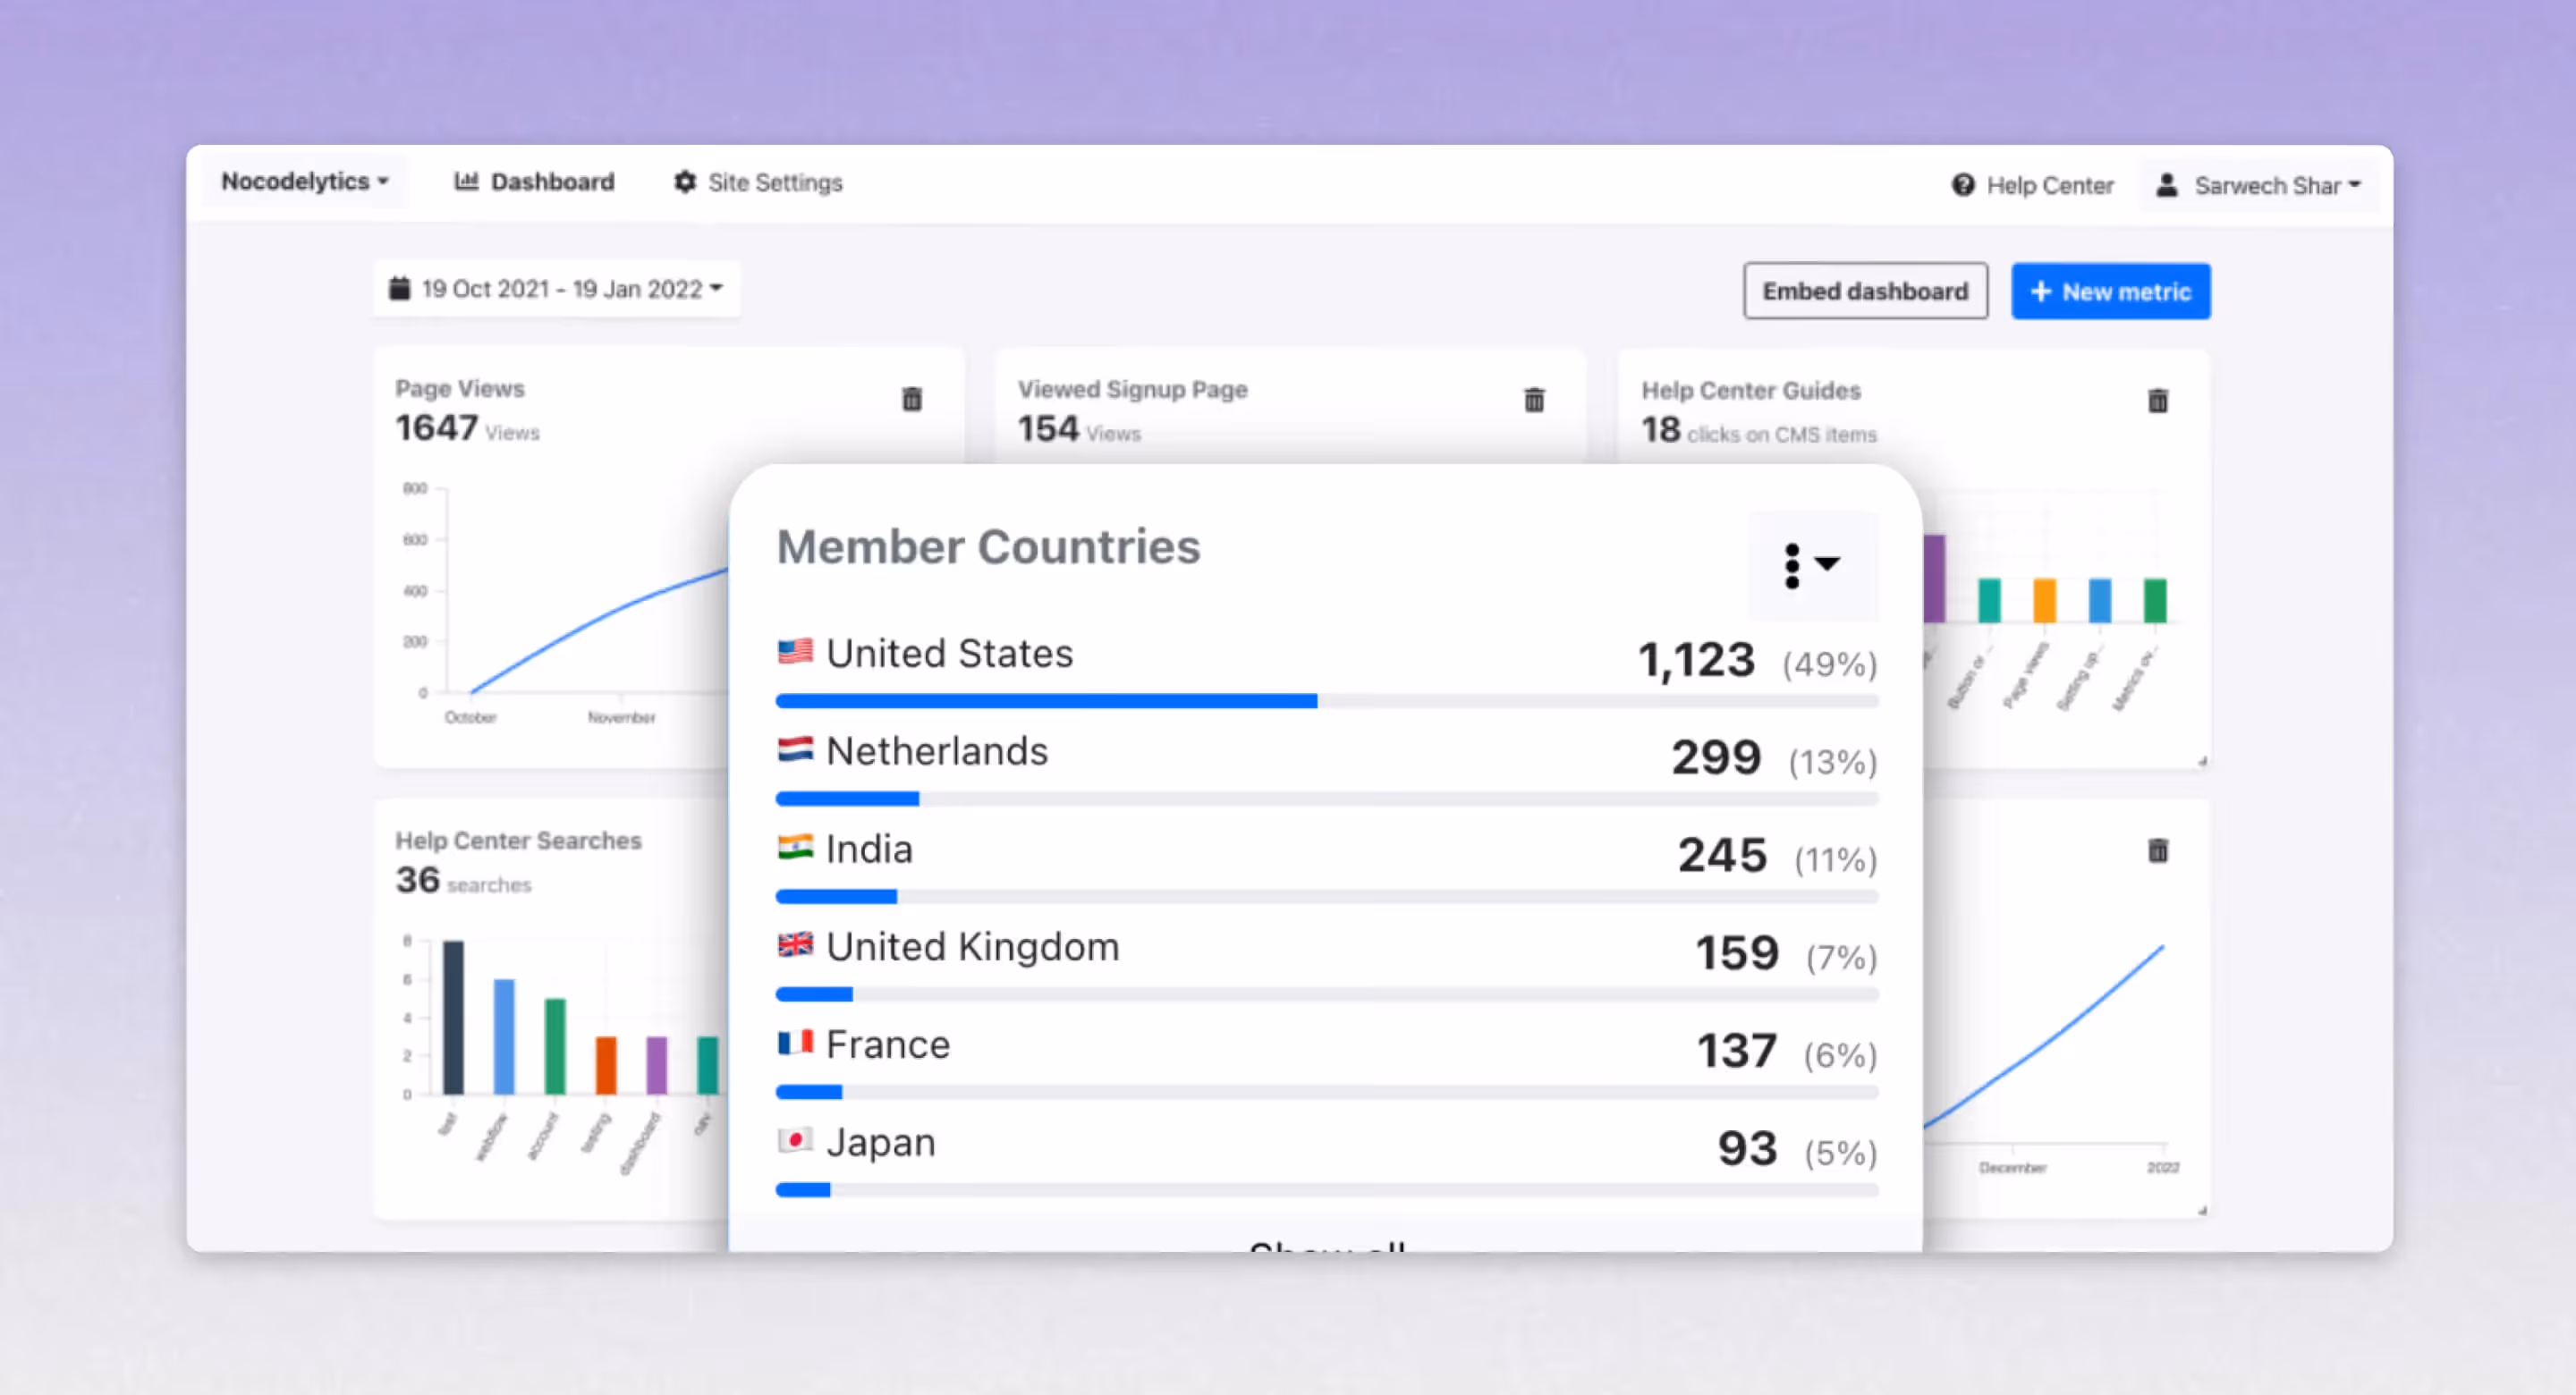Click the 299 Netherlands count
The height and width of the screenshot is (1395, 2576).
pos(1716,758)
